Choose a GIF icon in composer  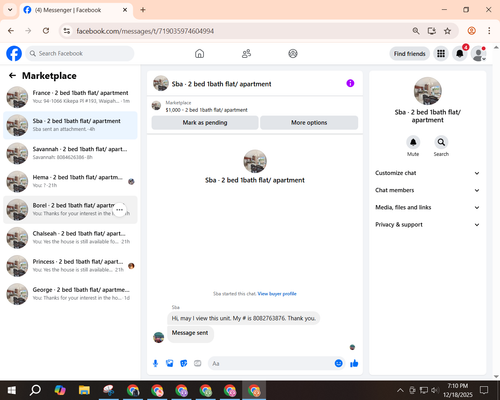click(198, 363)
